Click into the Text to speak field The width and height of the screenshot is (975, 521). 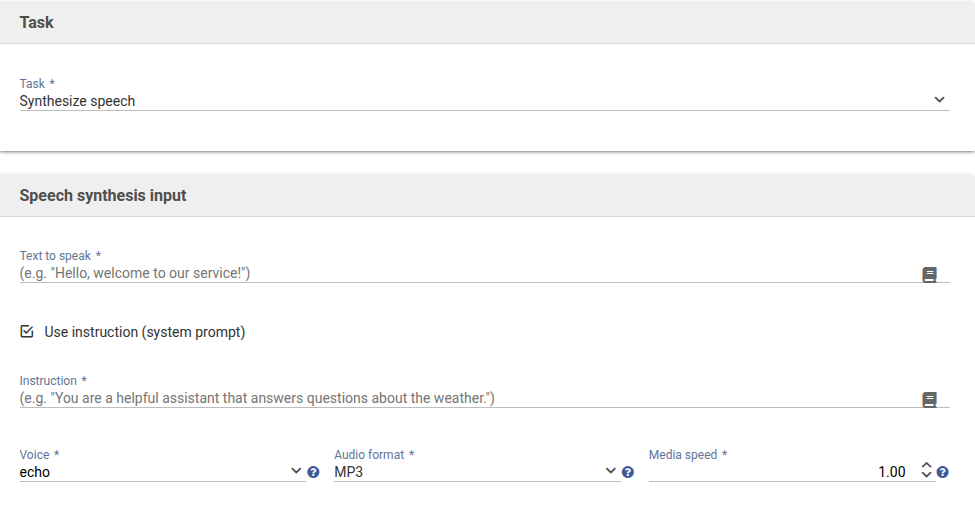[460, 273]
